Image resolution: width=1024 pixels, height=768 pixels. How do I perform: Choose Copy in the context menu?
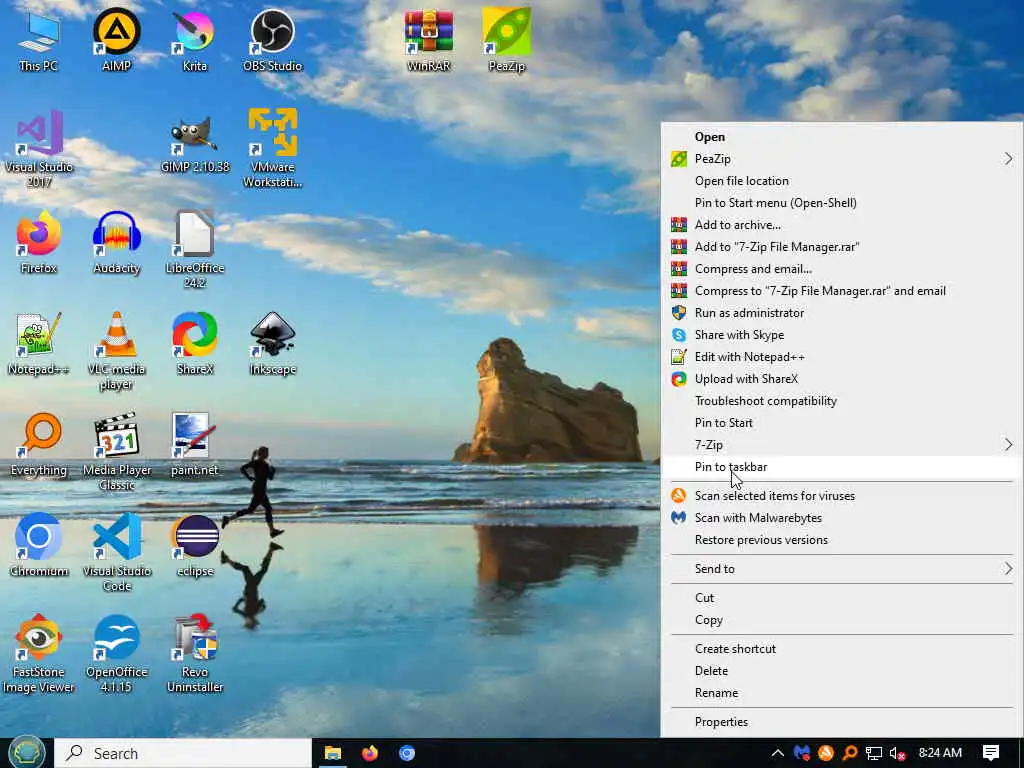842,620
